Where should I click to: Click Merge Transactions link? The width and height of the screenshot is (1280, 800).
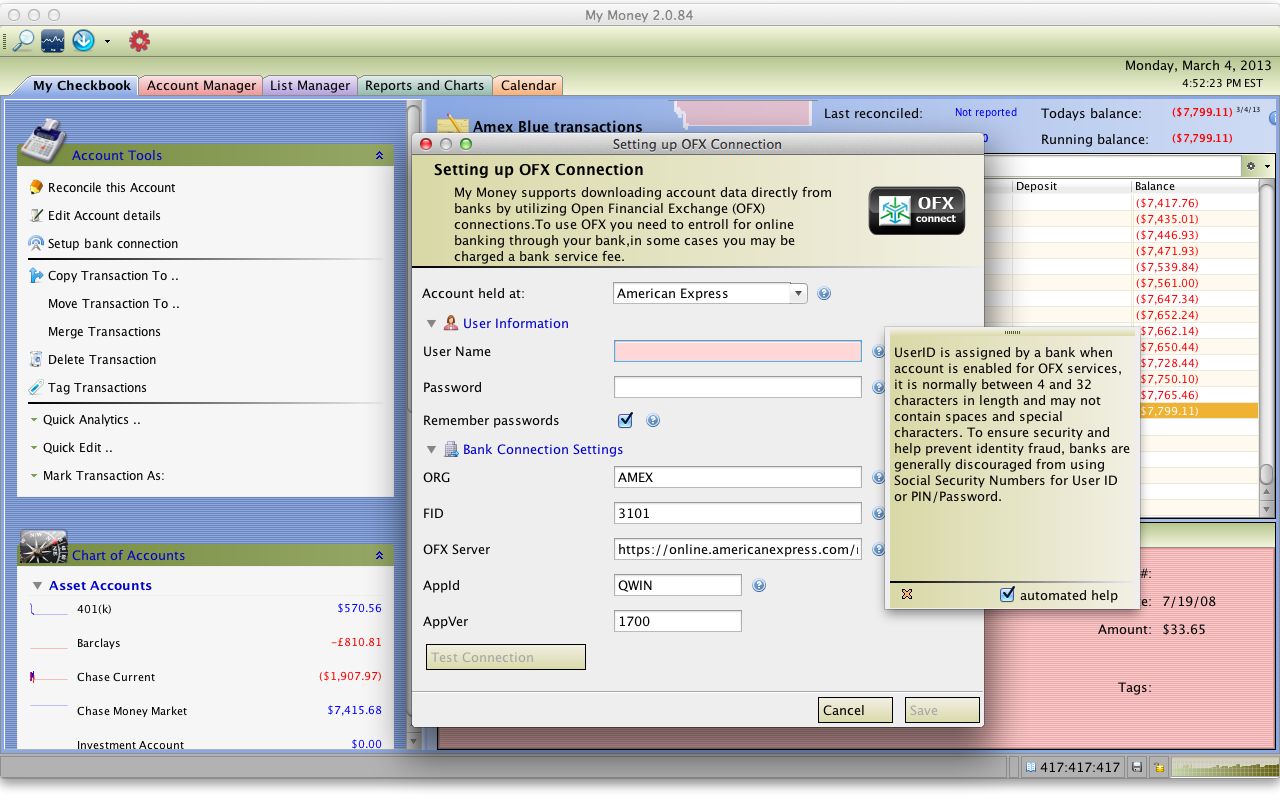pyautogui.click(x=104, y=331)
